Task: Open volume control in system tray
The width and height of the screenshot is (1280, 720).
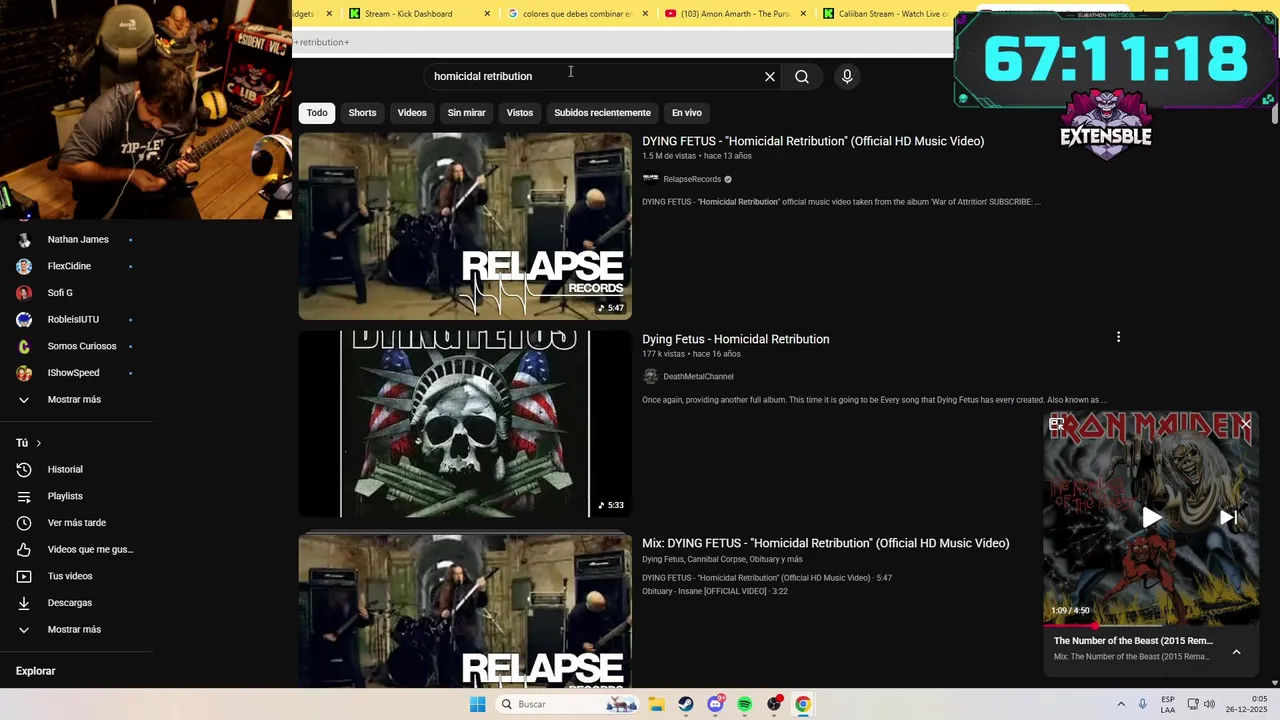Action: [1209, 704]
